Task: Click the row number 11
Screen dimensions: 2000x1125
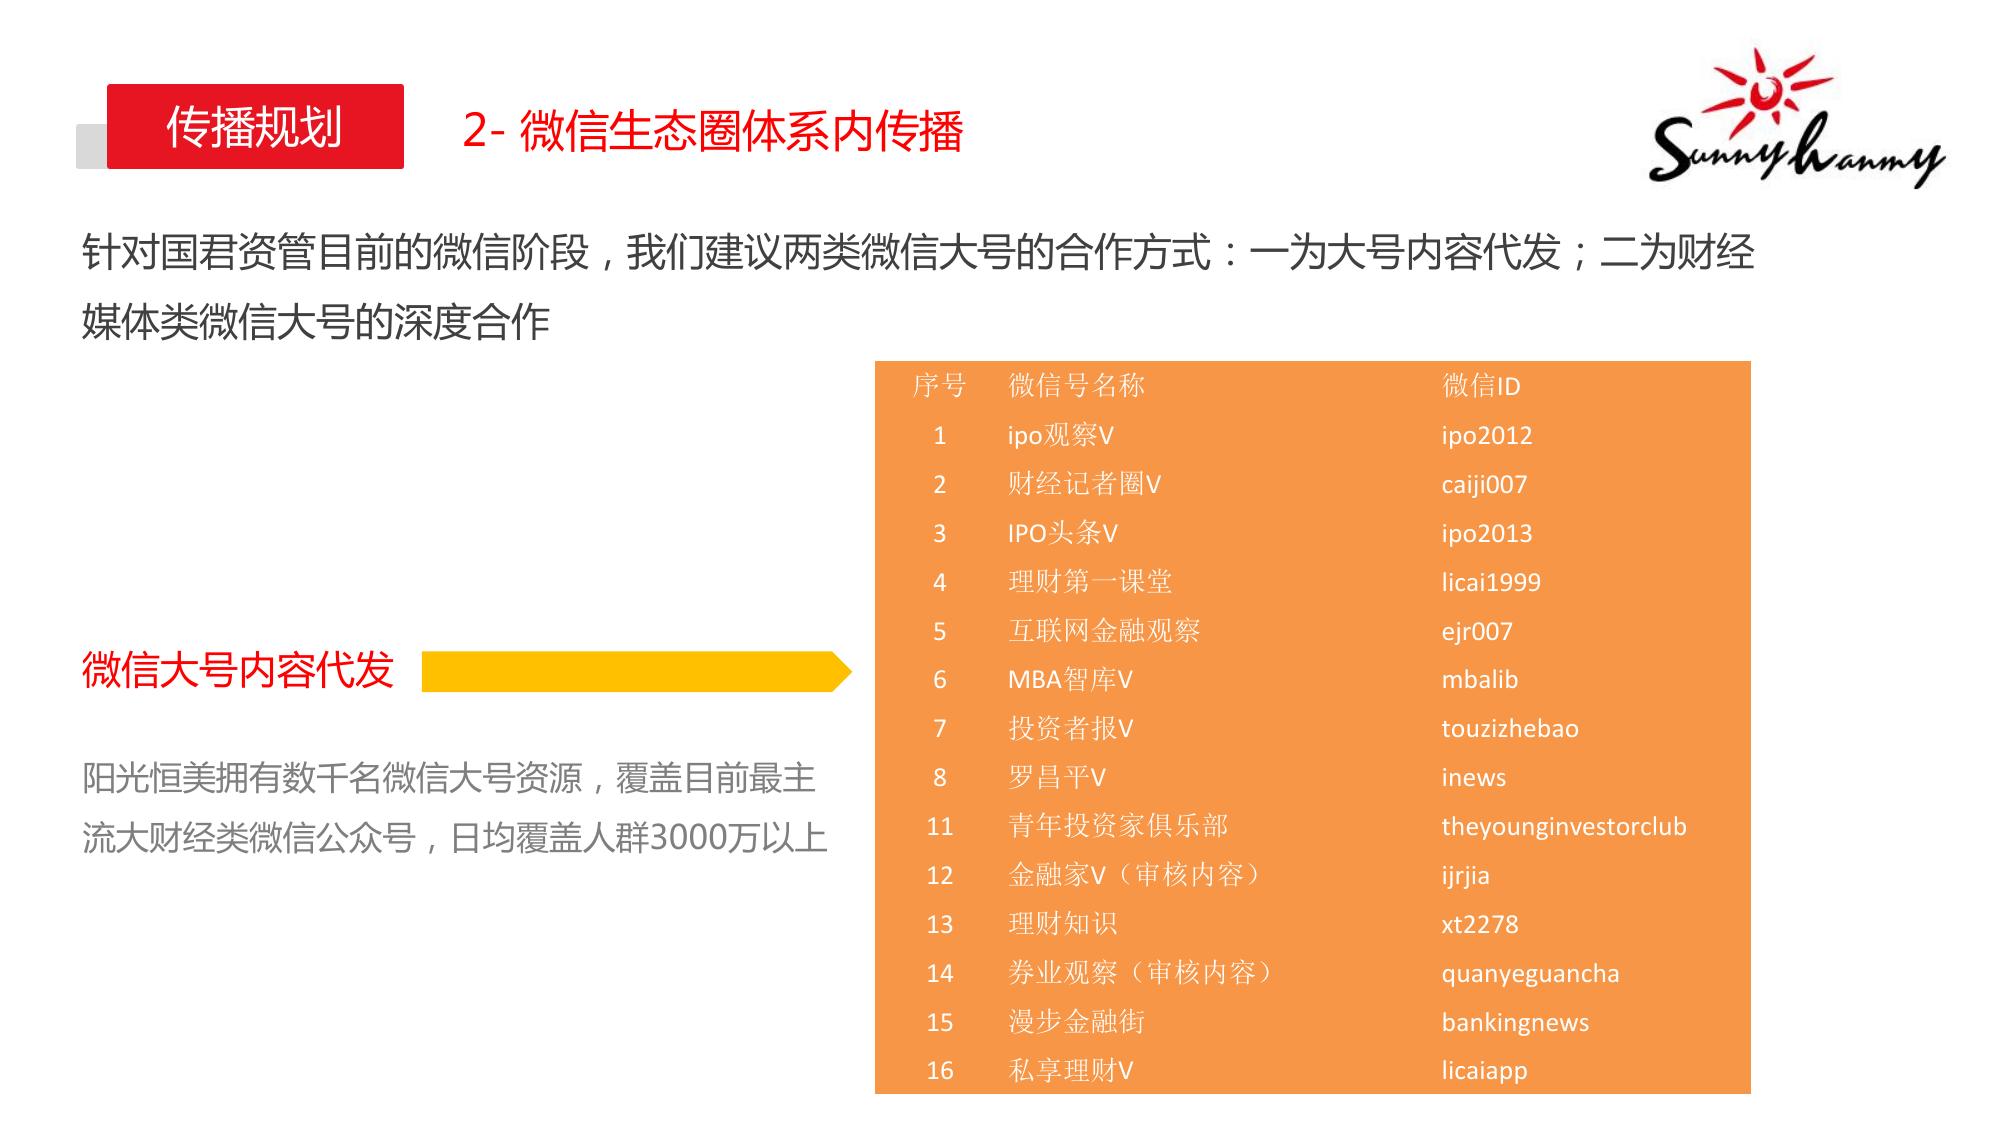Action: [940, 827]
